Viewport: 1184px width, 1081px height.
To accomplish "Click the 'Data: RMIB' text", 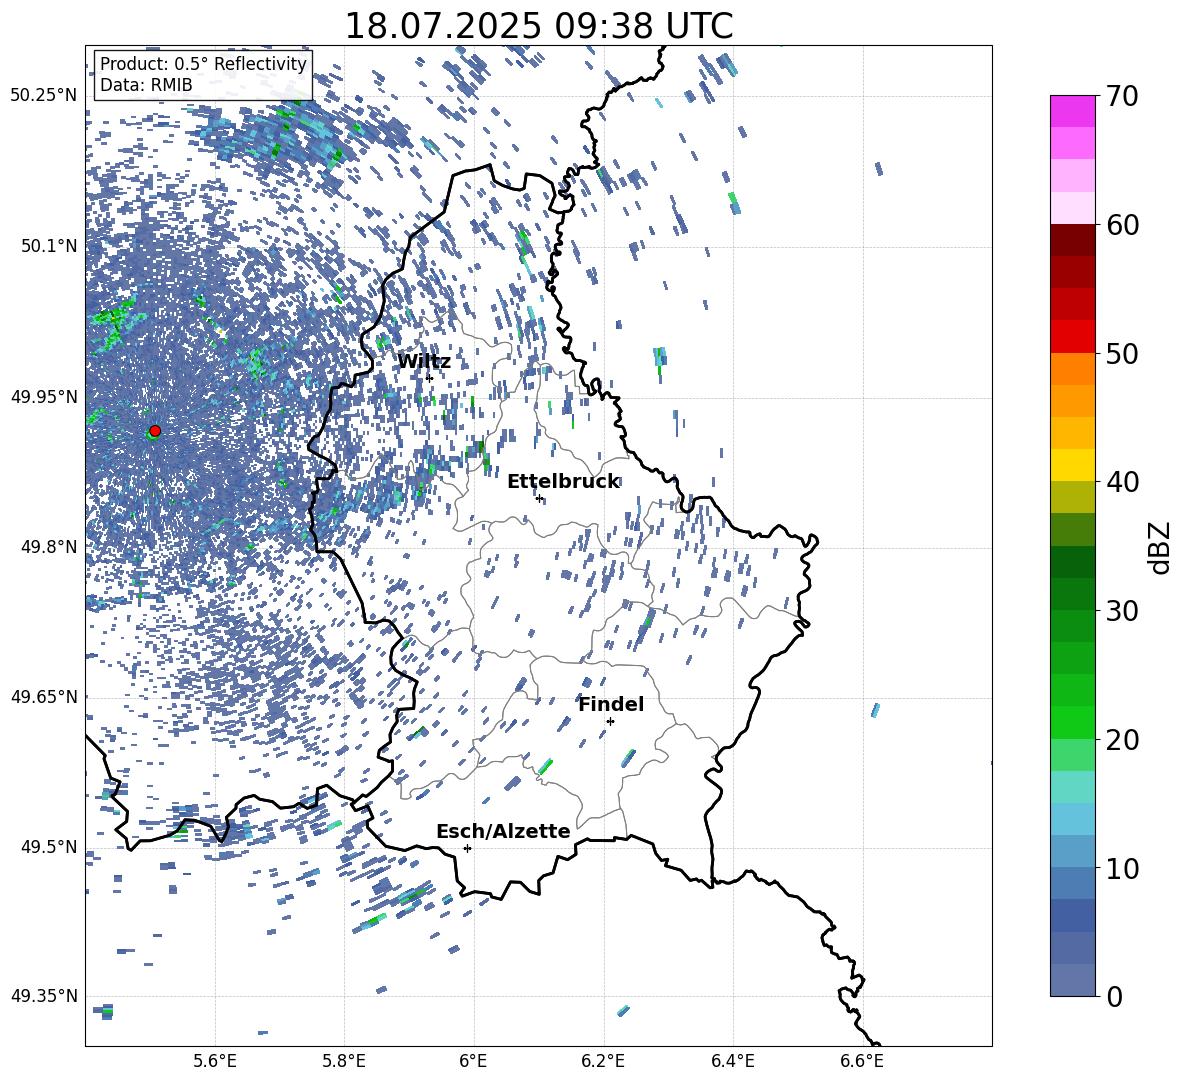I will click(x=146, y=85).
